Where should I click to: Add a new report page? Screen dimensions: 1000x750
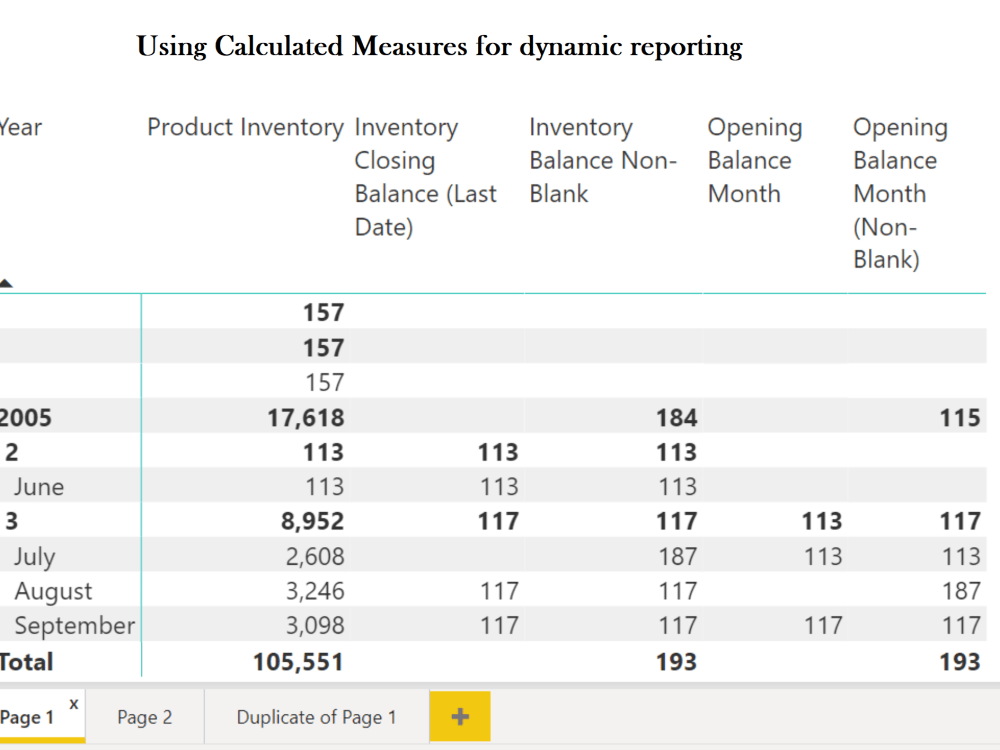pyautogui.click(x=460, y=716)
